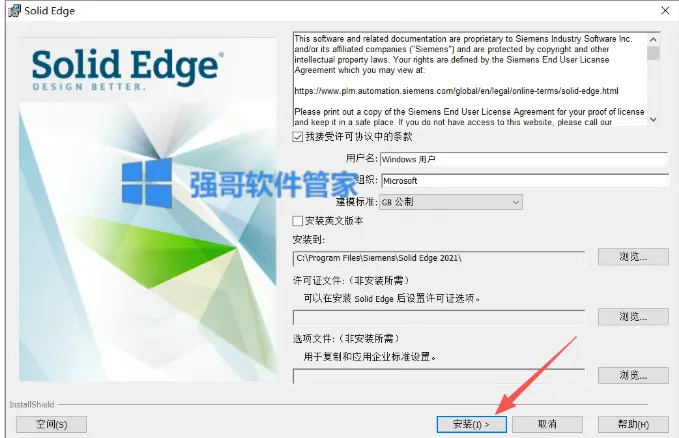
Task: Click the install path field for Solid Edge 2021
Action: coord(439,258)
